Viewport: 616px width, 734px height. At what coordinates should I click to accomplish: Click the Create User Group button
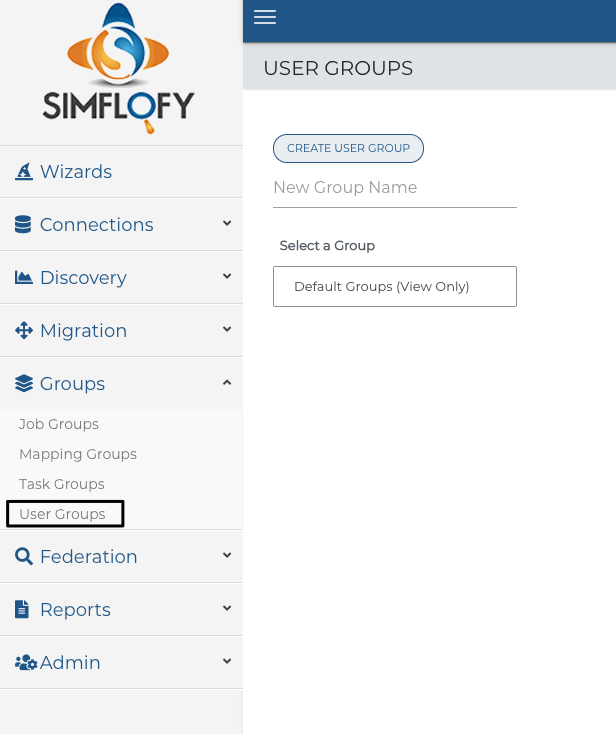coord(348,148)
